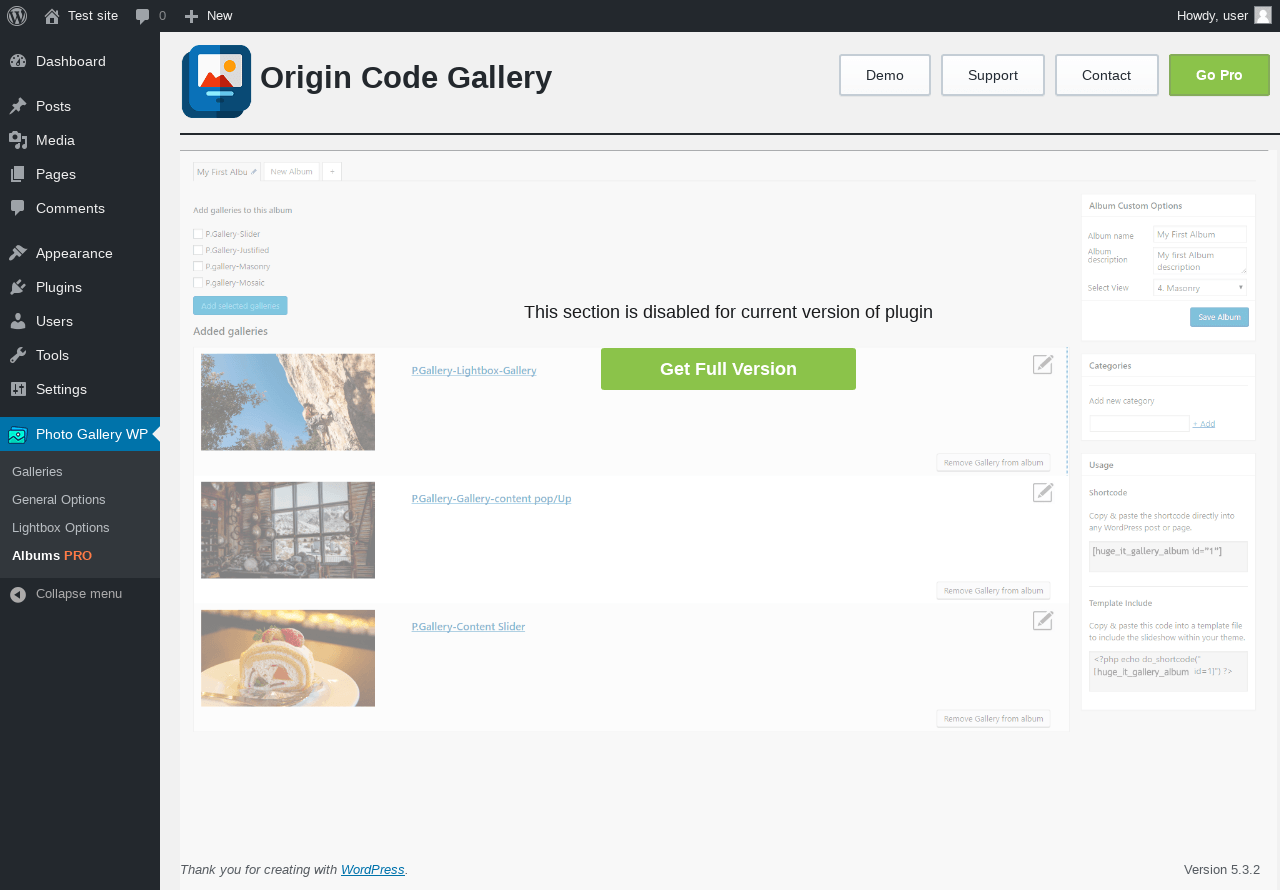Remove P.Gallery-Lightbox-Gallery from album

[993, 462]
